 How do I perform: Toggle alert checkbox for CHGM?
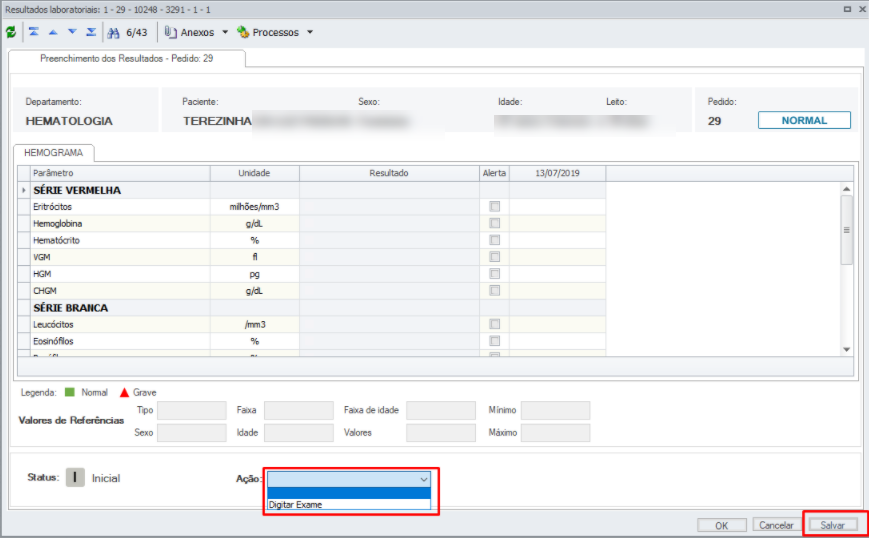click(494, 290)
